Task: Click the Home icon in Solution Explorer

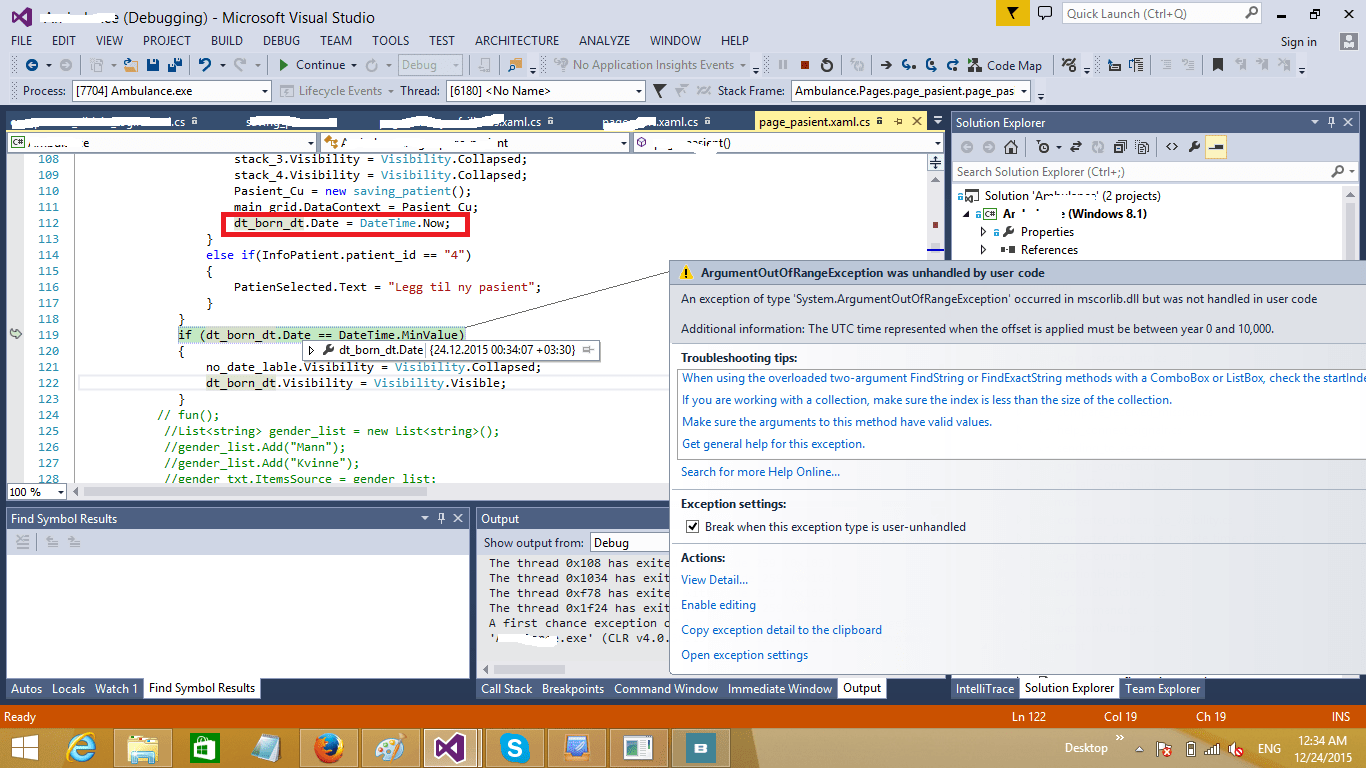Action: 1011,147
